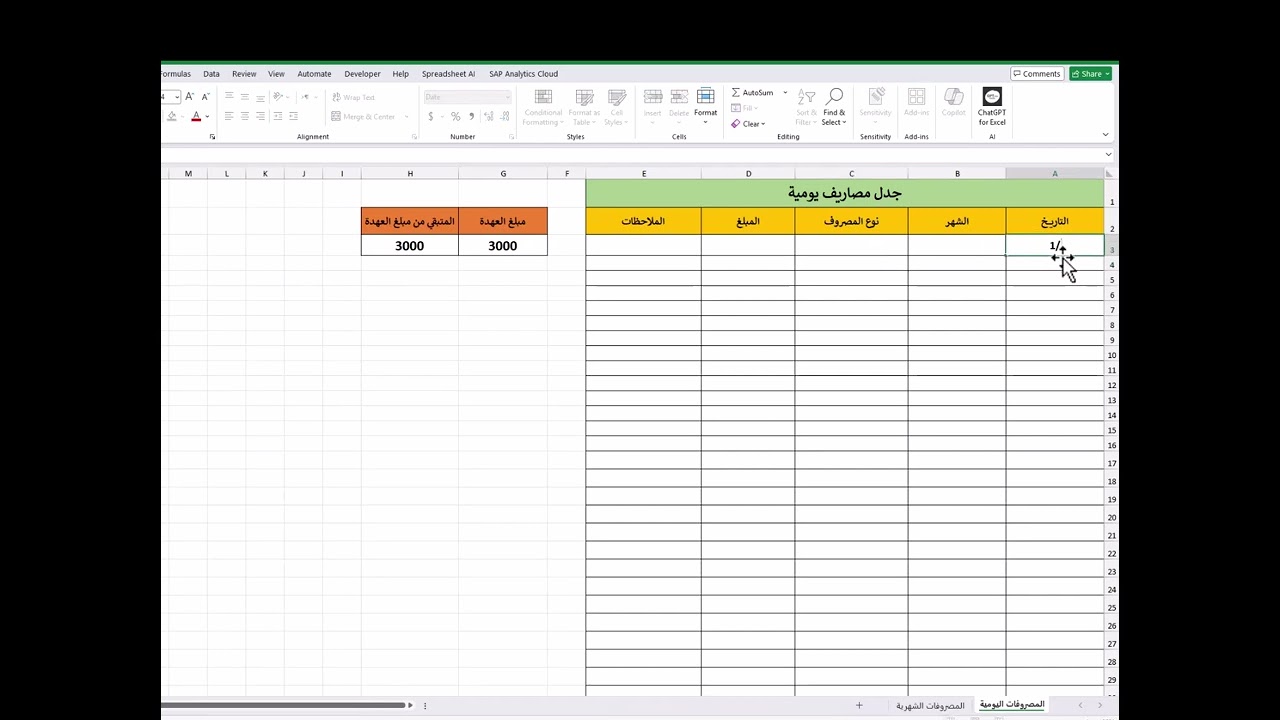1280x720 pixels.
Task: Click the Comma Style icon
Action: point(473,116)
